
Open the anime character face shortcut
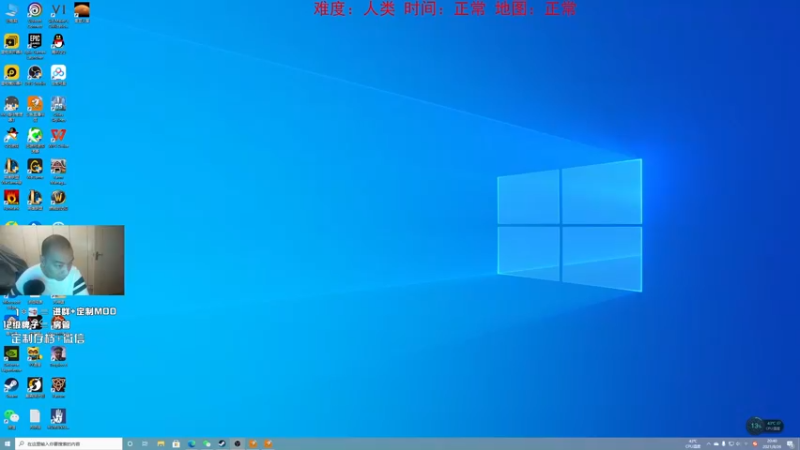(11, 108)
